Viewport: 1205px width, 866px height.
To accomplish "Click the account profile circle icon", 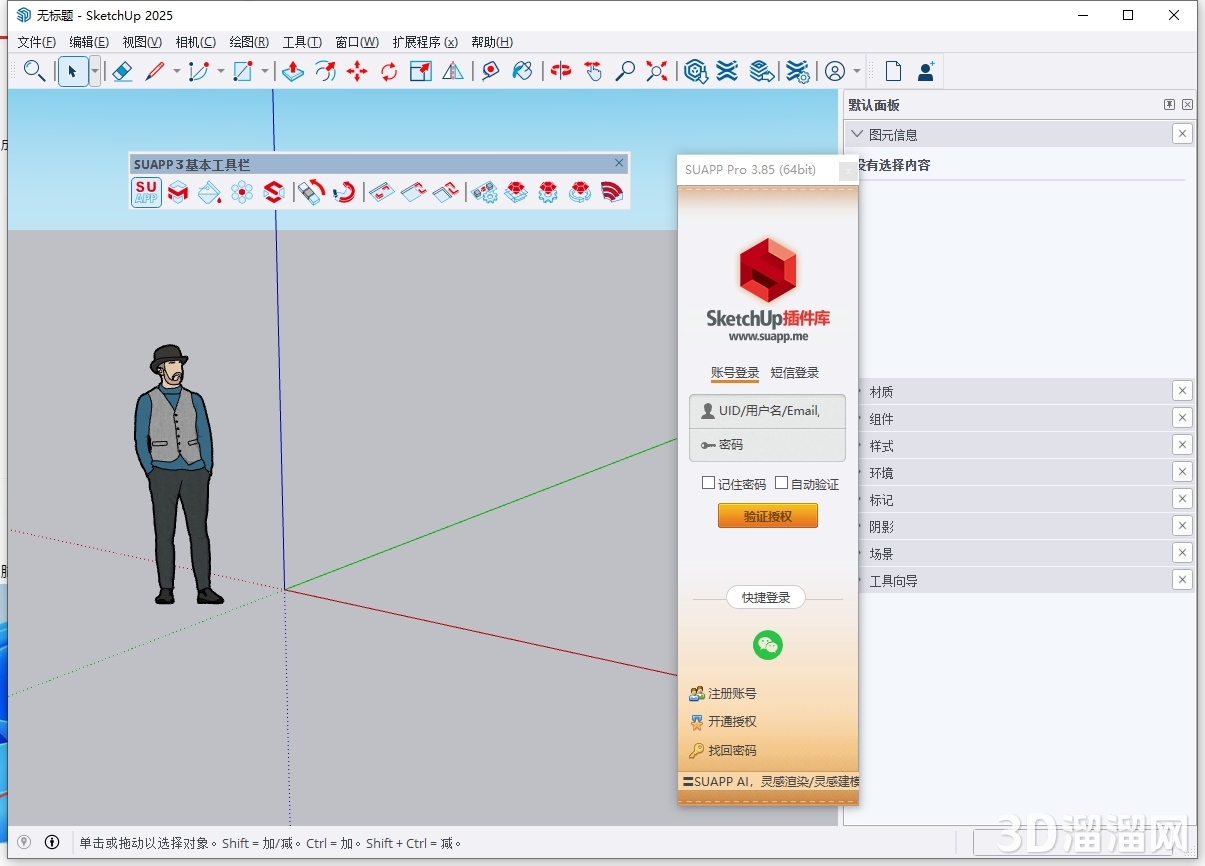I will click(x=835, y=71).
